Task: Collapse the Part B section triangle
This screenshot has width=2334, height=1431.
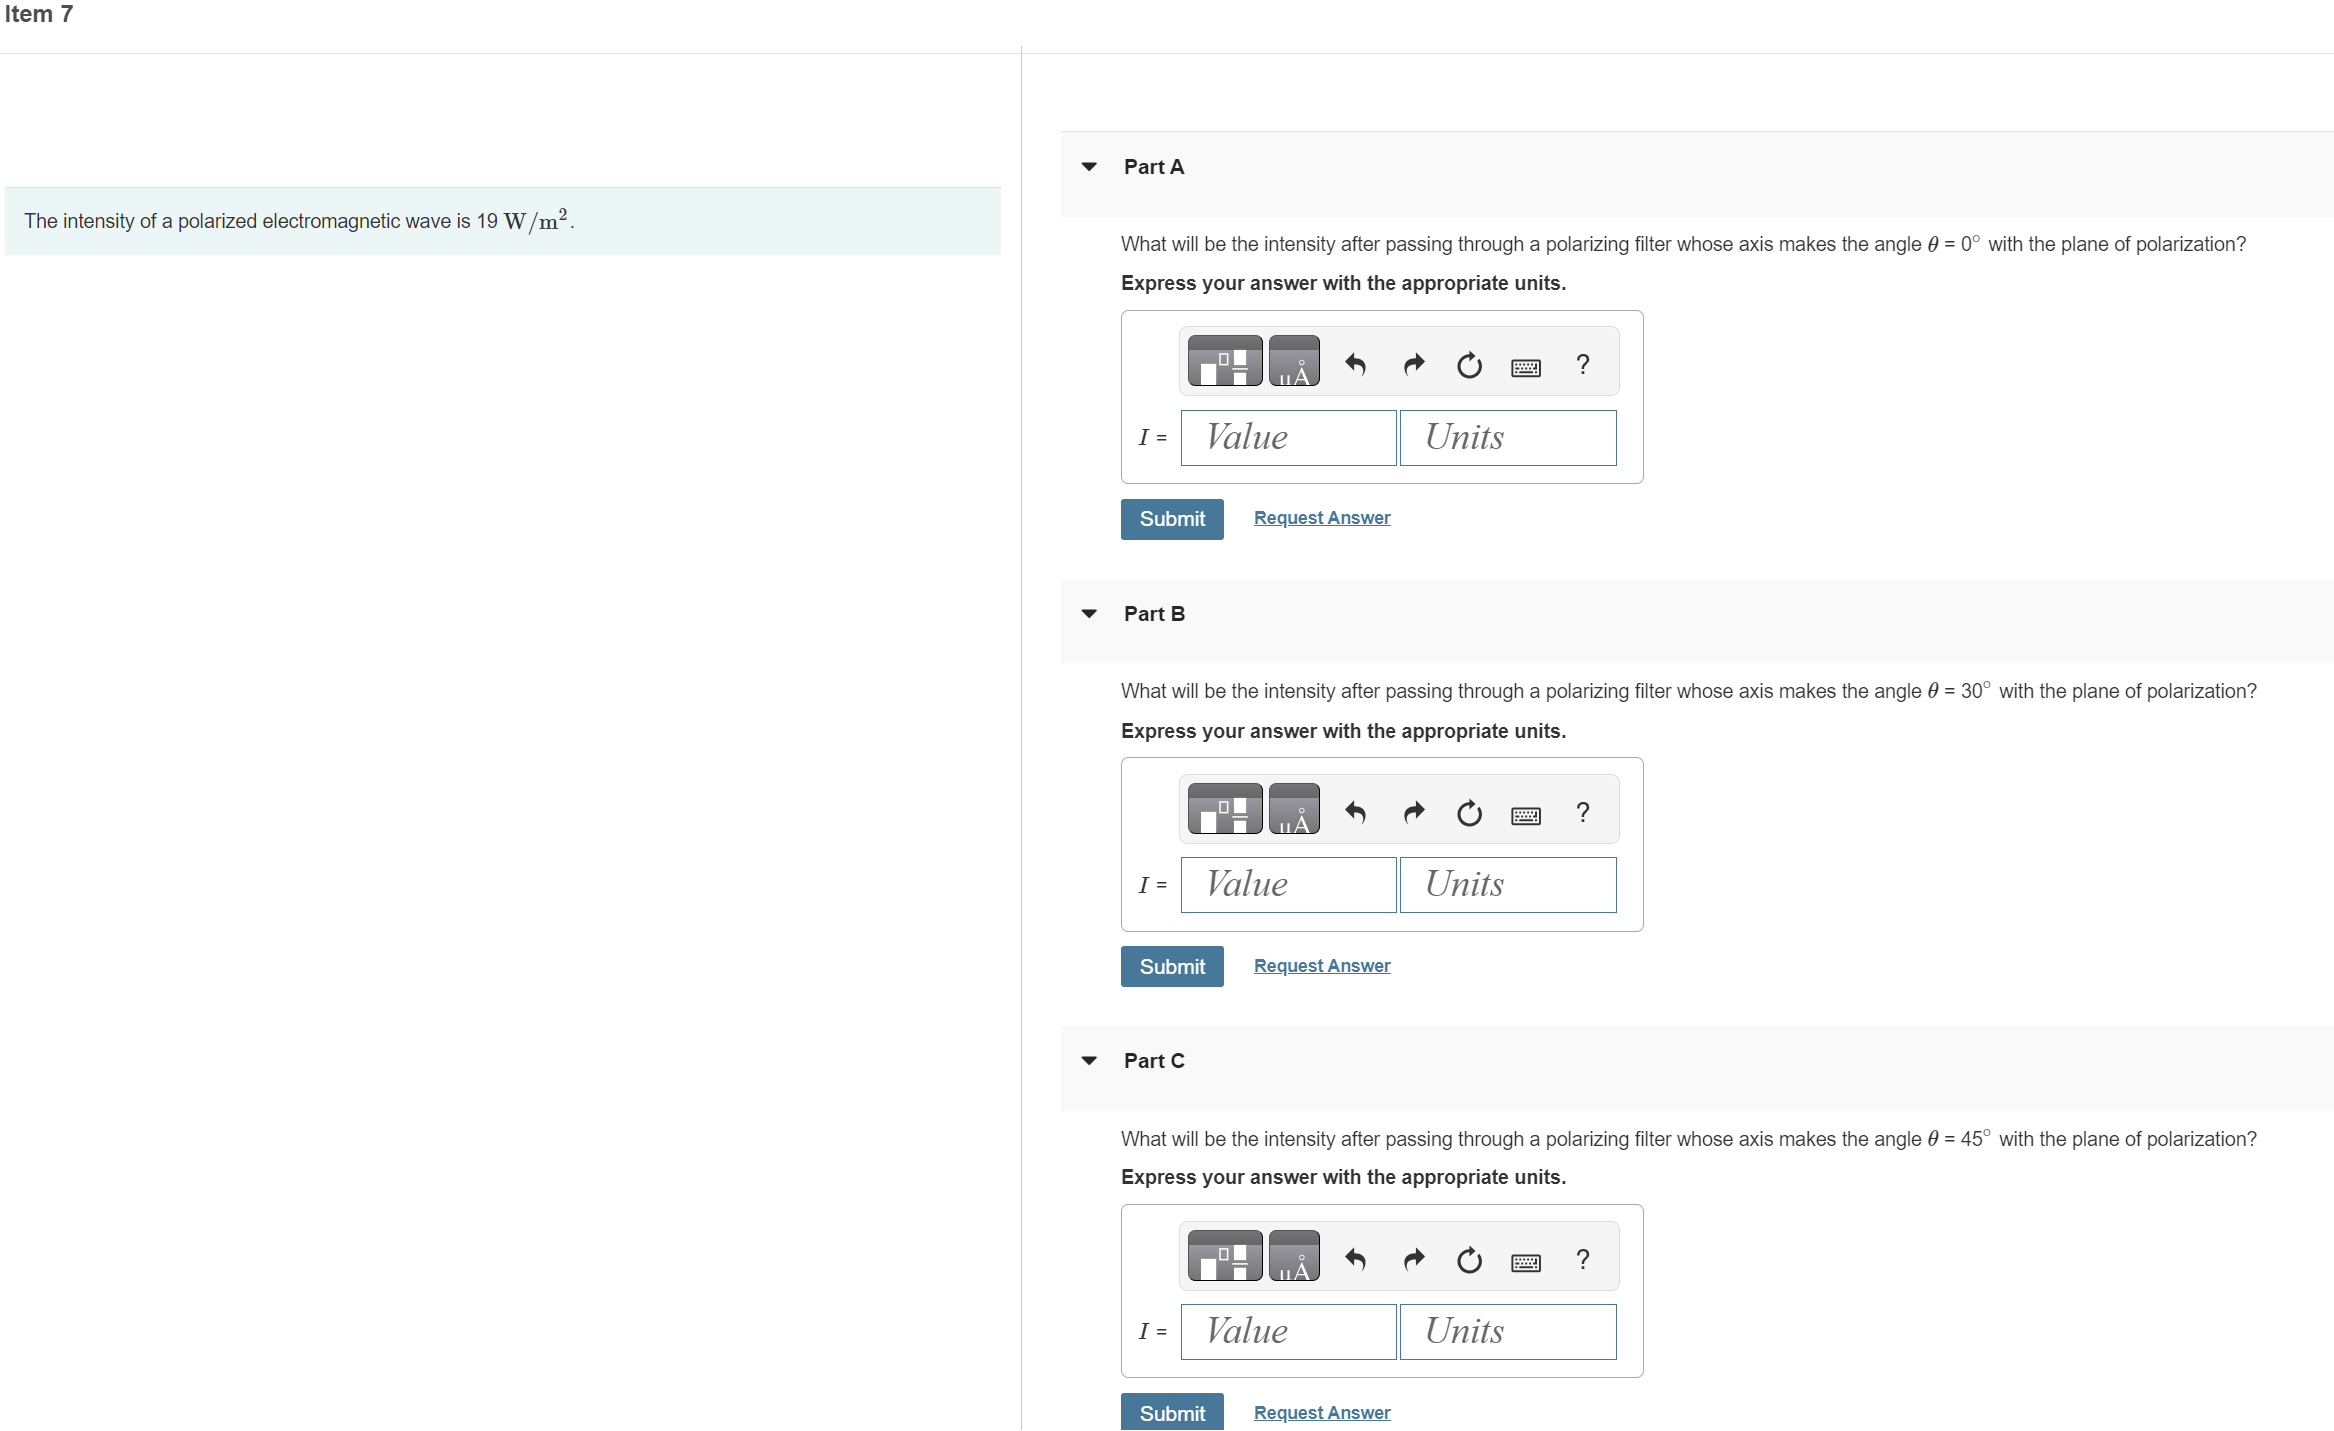Action: 1089,614
